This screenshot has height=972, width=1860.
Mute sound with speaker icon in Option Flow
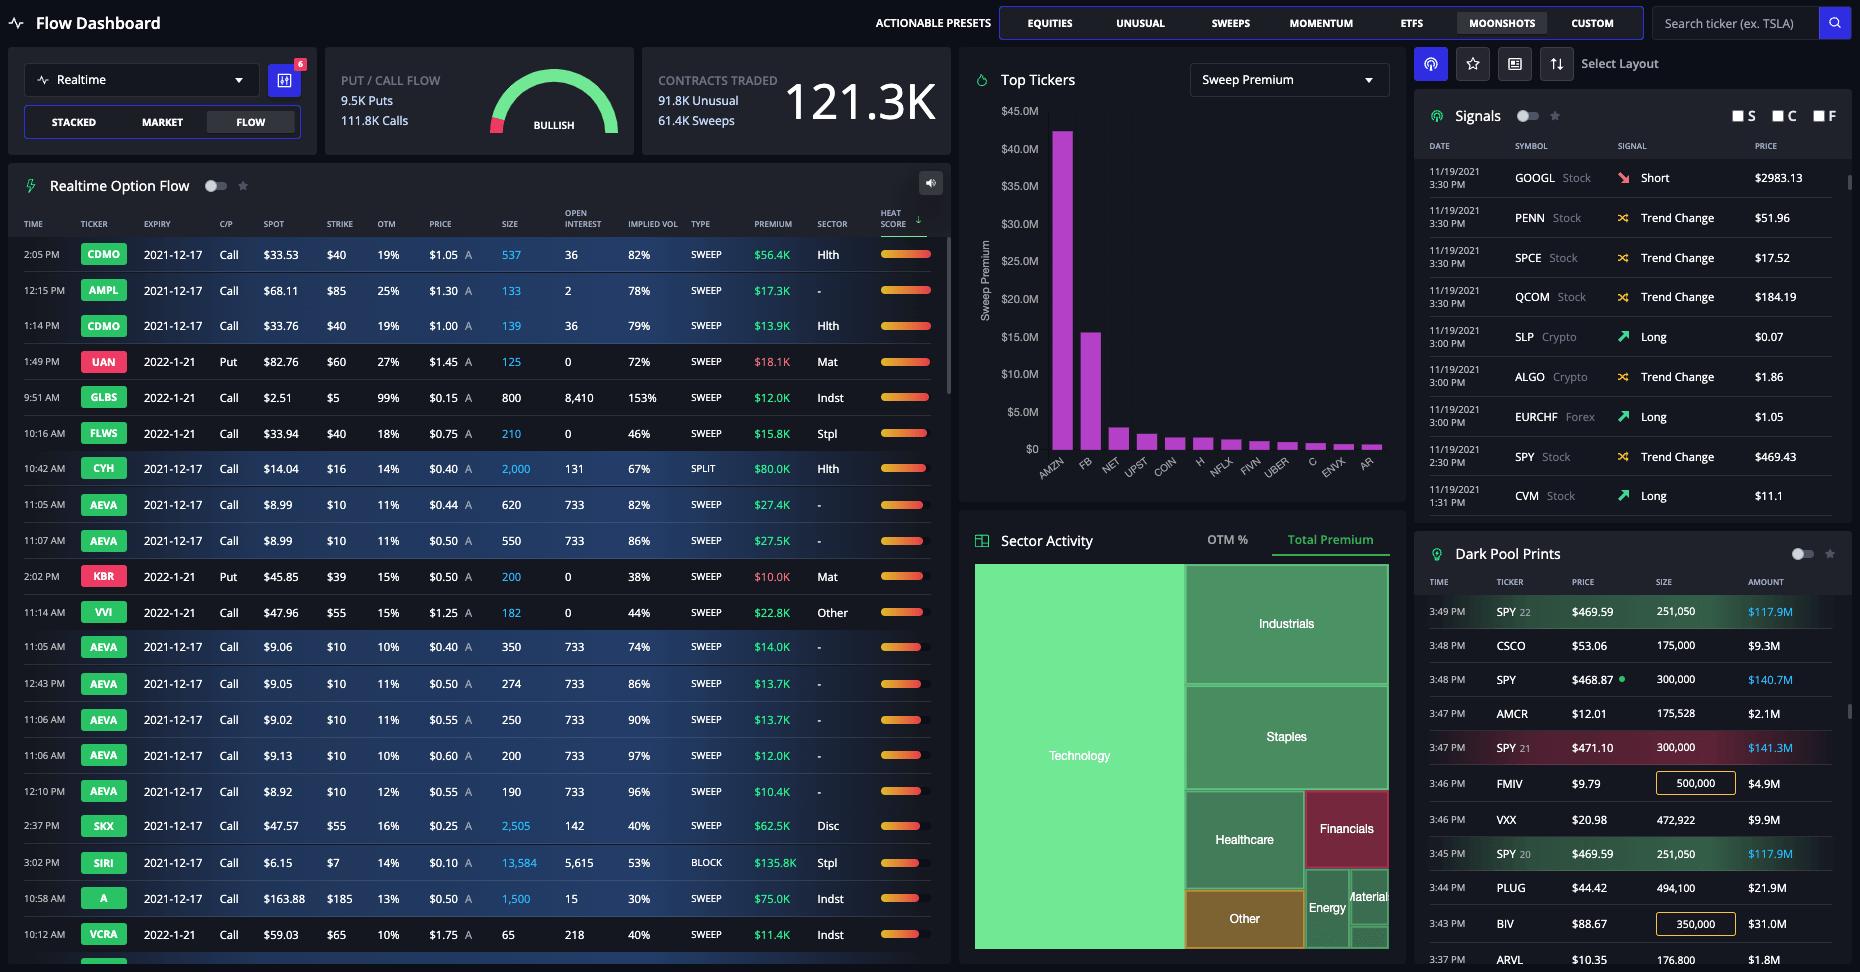tap(931, 183)
